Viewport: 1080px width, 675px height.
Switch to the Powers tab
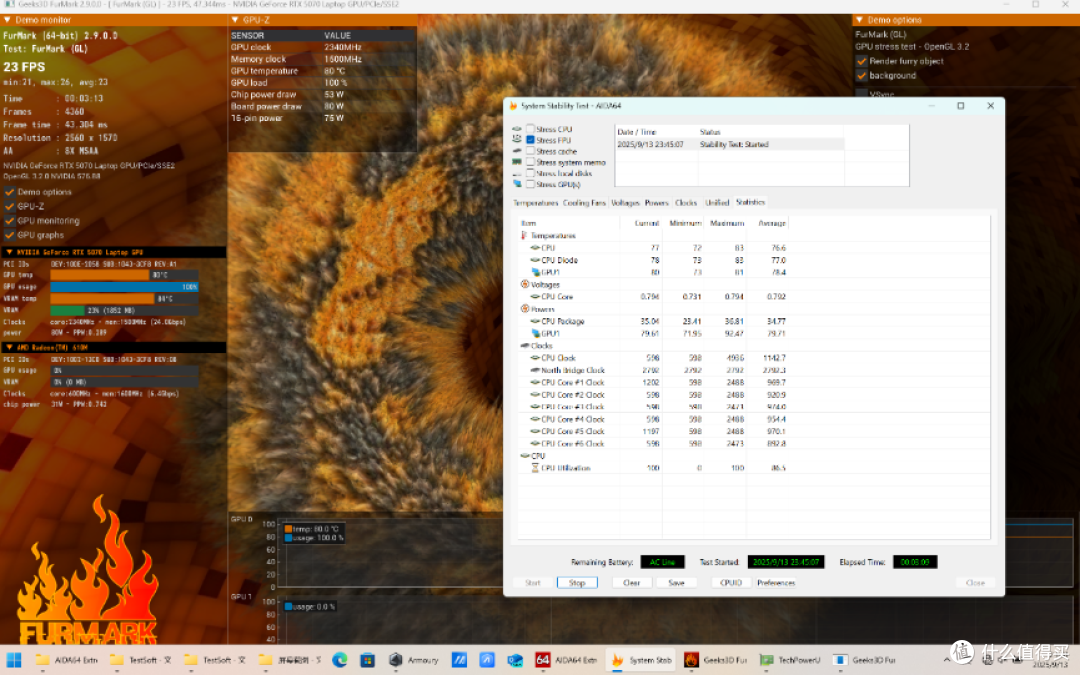click(x=656, y=202)
